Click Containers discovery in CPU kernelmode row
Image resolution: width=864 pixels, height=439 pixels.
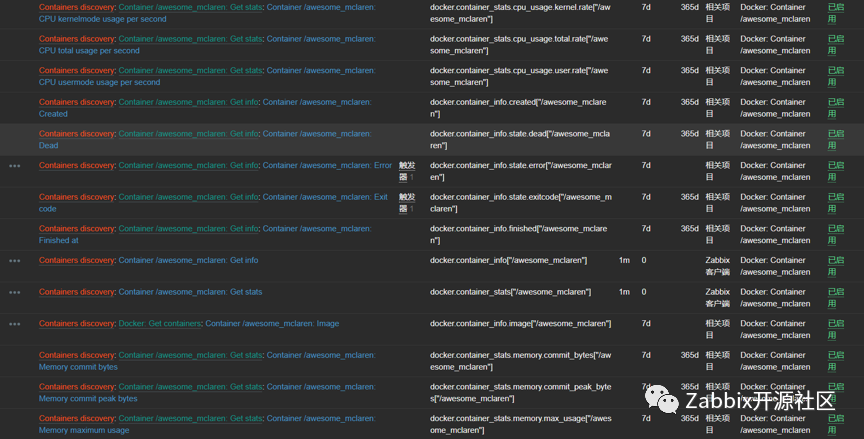coord(77,7)
